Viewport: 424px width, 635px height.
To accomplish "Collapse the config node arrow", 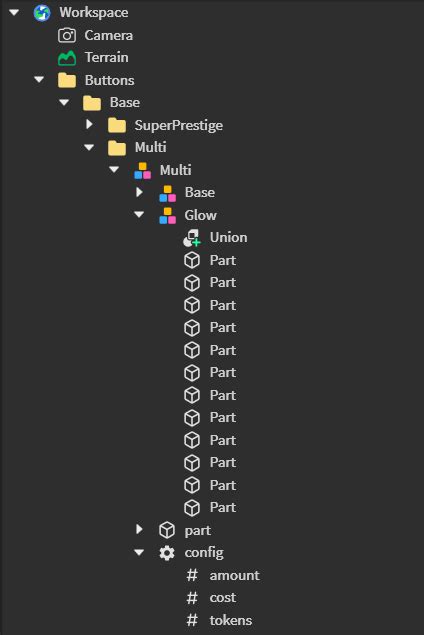I will (139, 552).
